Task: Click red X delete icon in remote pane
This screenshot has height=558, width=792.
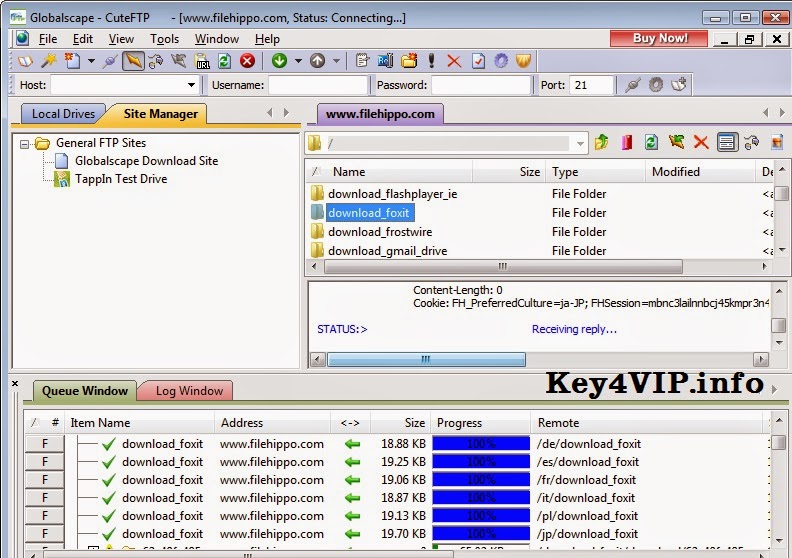Action: click(x=701, y=142)
